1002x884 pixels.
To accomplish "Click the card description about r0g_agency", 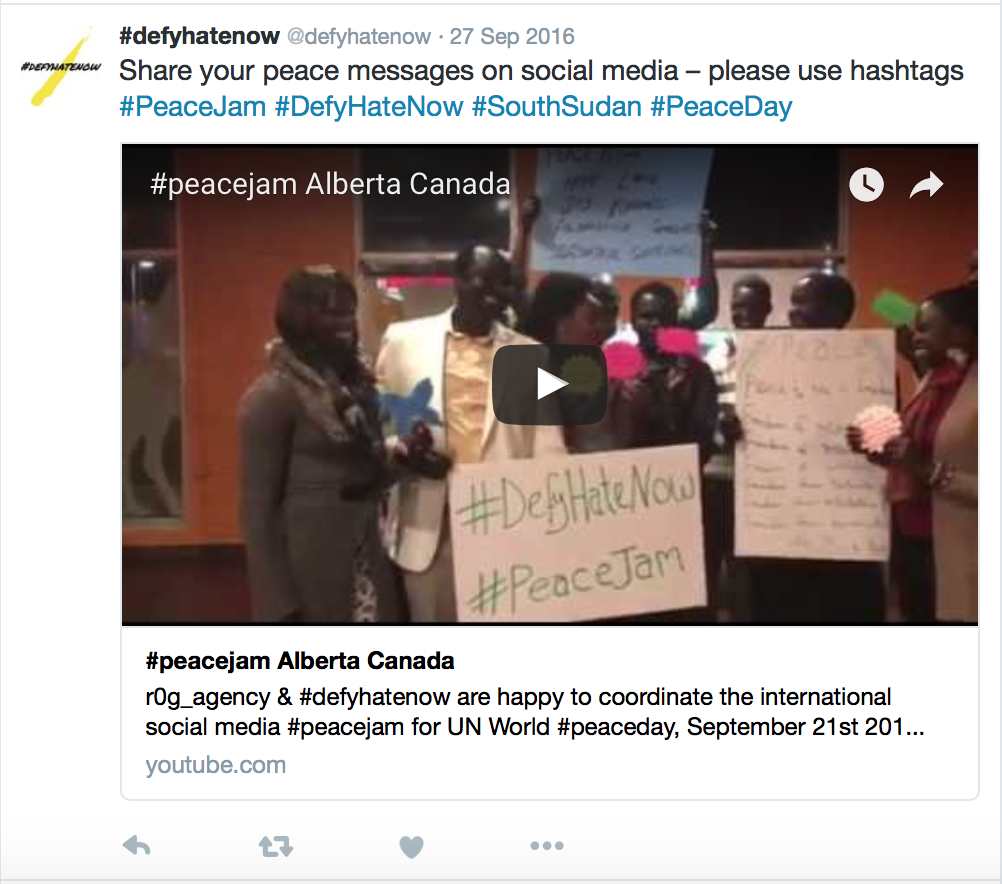I will (x=534, y=711).
